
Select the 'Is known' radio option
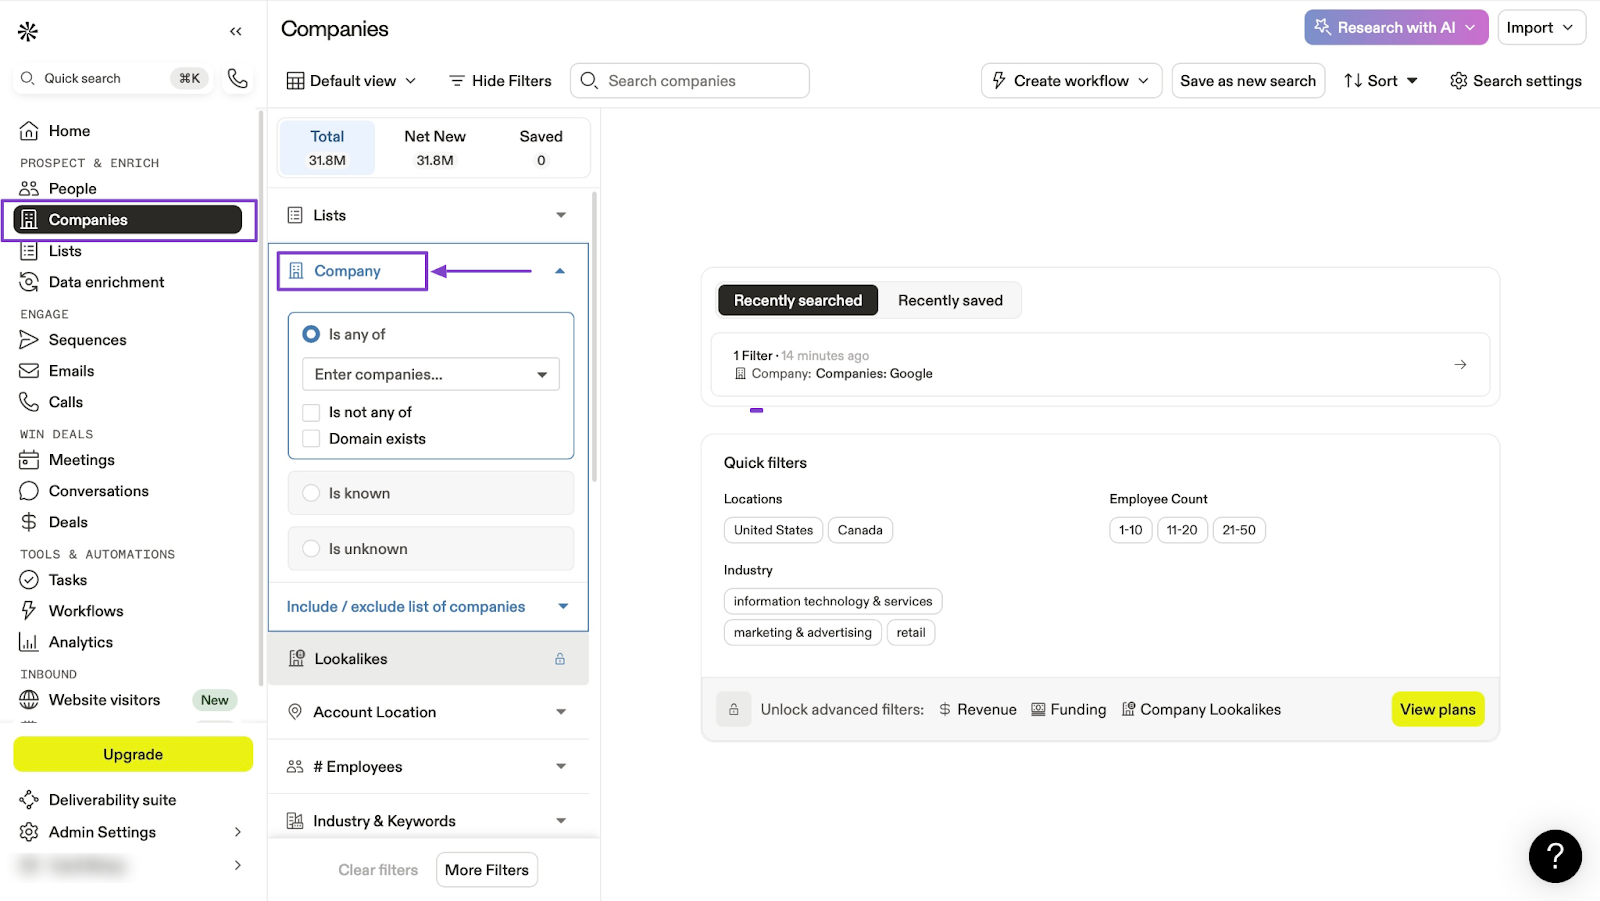point(311,493)
